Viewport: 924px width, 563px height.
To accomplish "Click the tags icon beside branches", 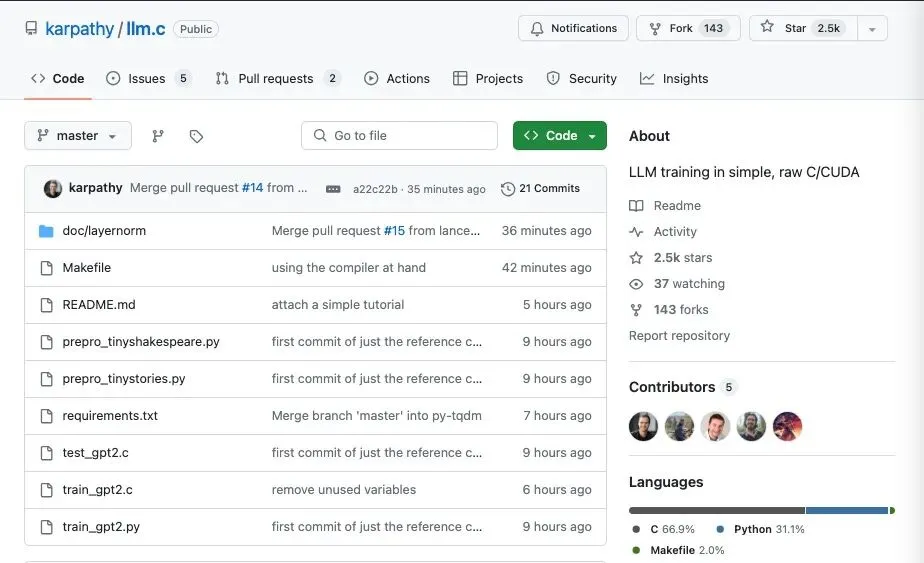I will pyautogui.click(x=196, y=136).
